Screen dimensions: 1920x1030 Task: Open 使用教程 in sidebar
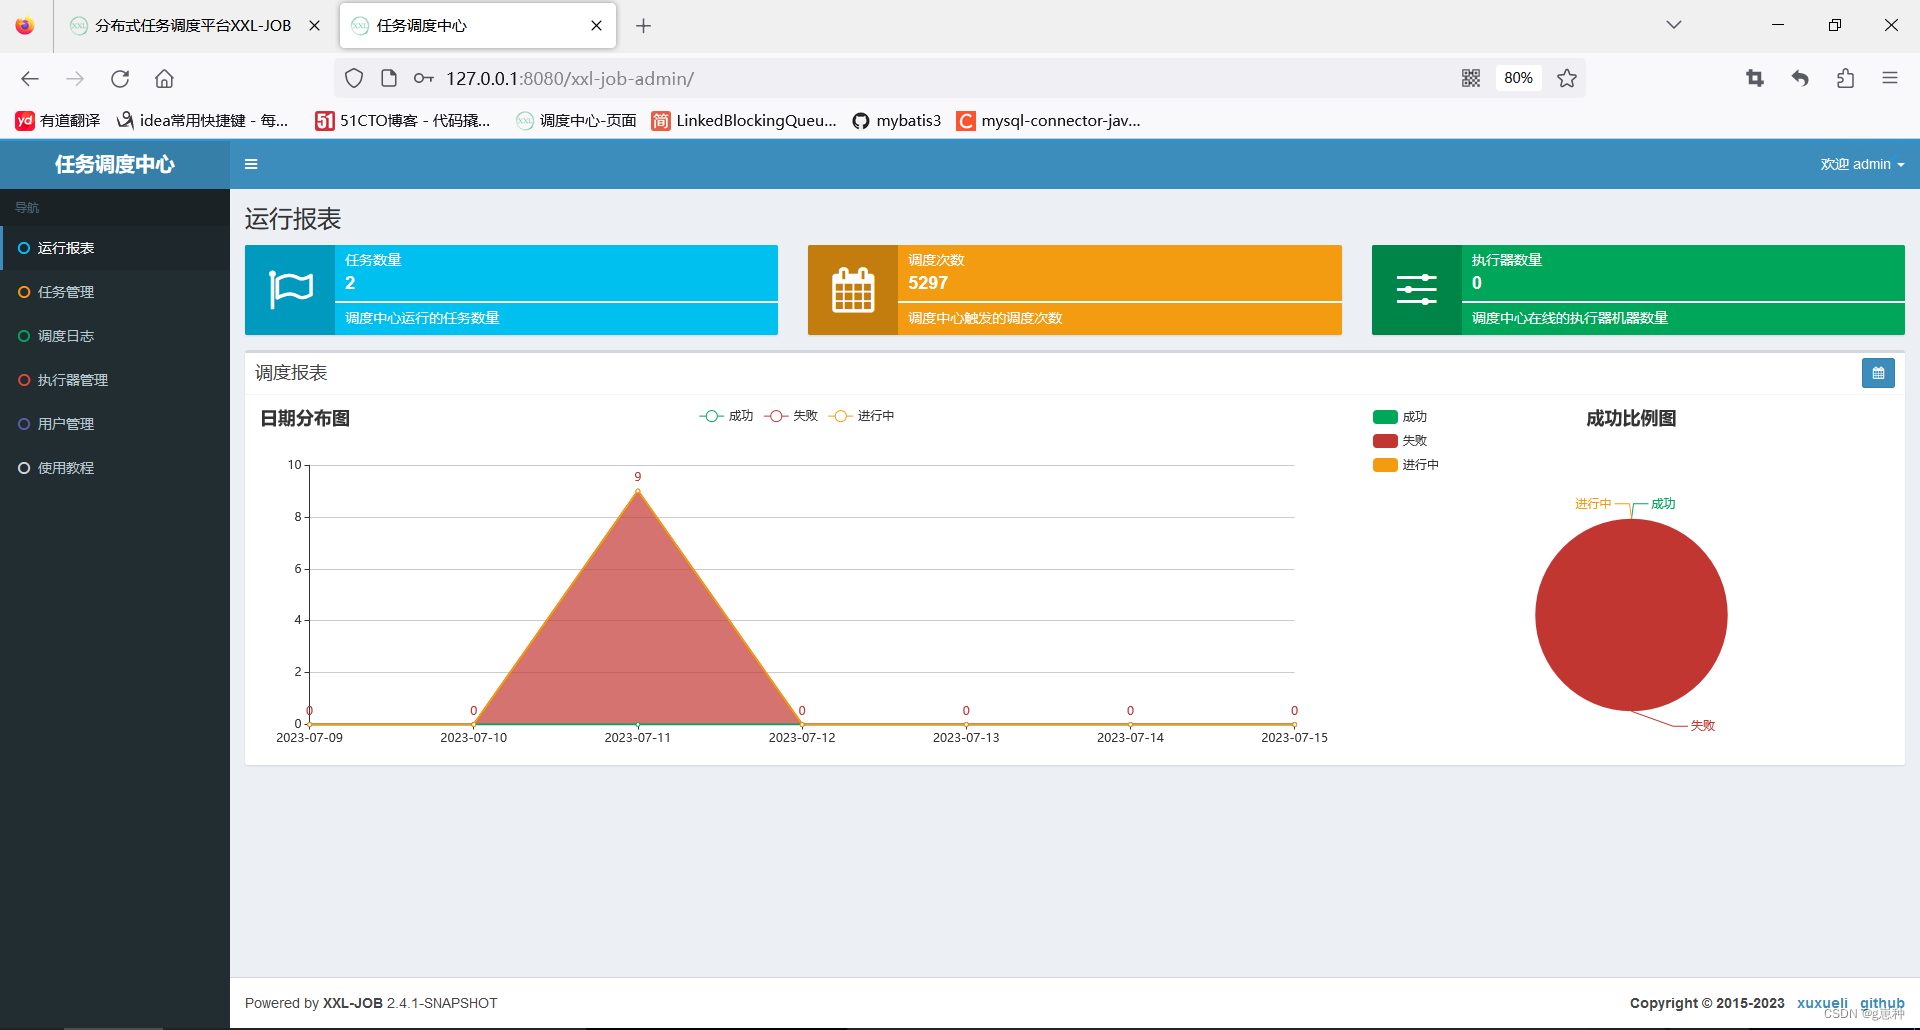coord(115,468)
